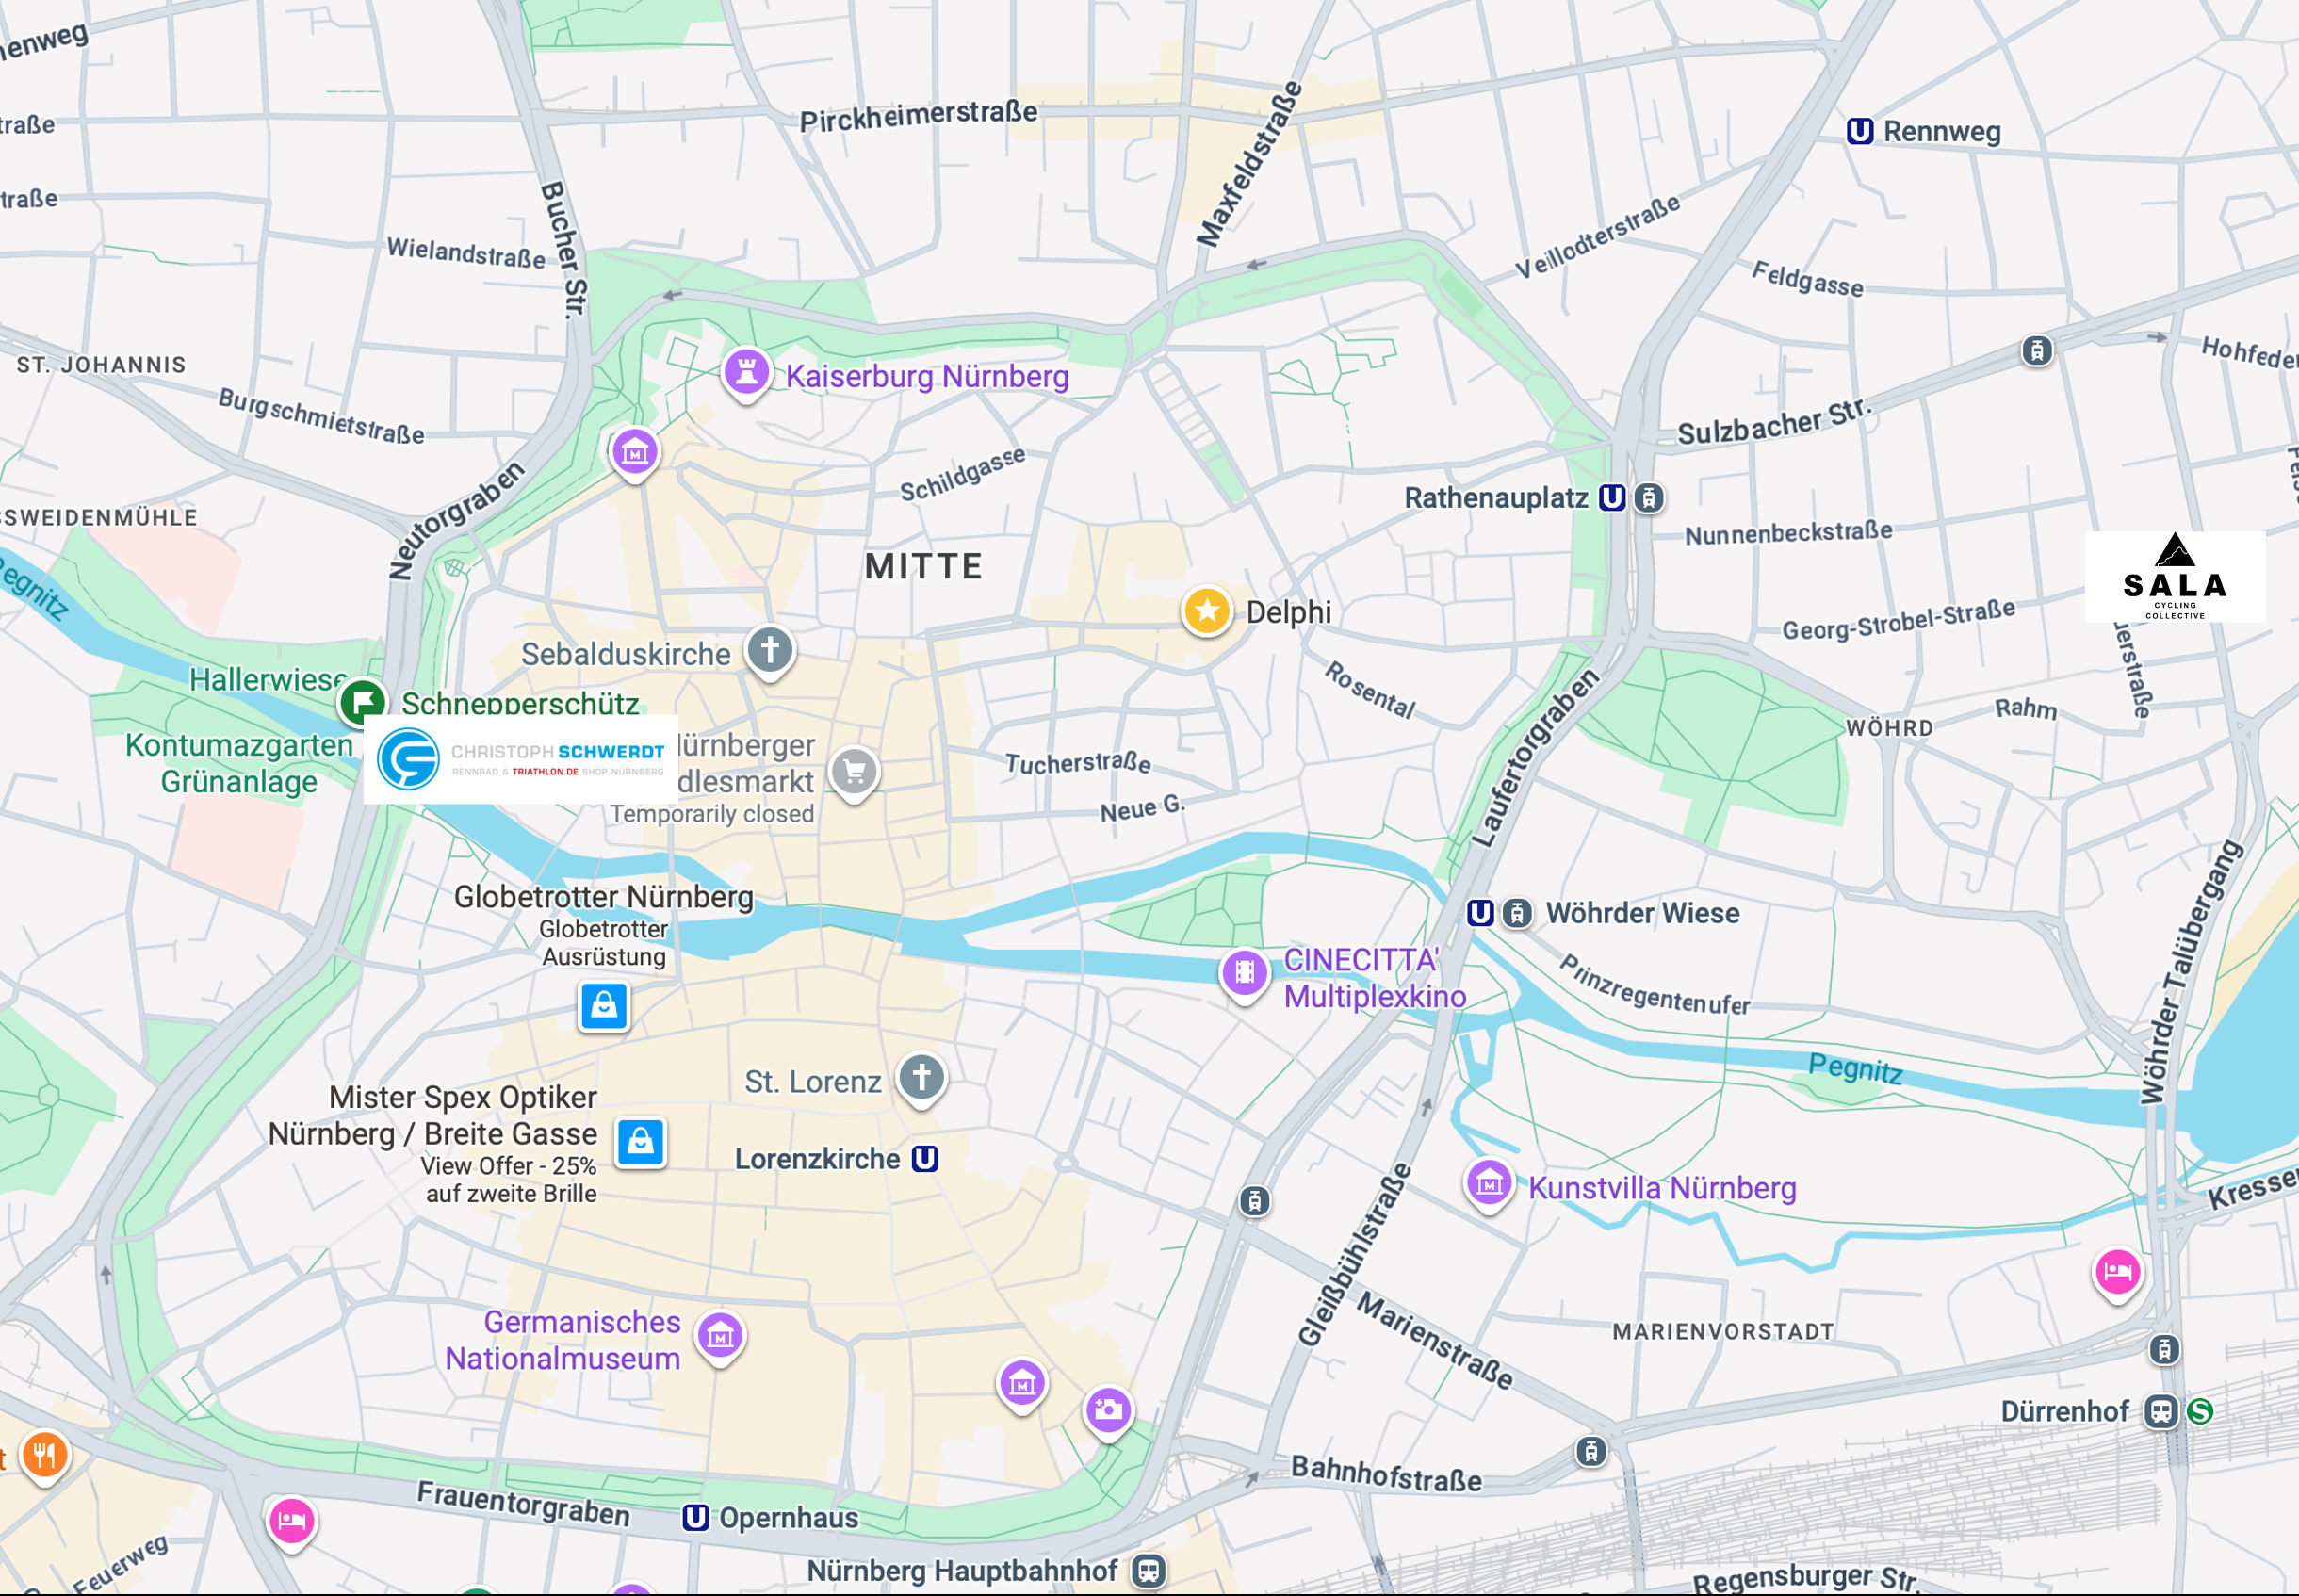
Task: Open the Kunstvilla Nürnberg museum pin
Action: click(x=1489, y=1185)
